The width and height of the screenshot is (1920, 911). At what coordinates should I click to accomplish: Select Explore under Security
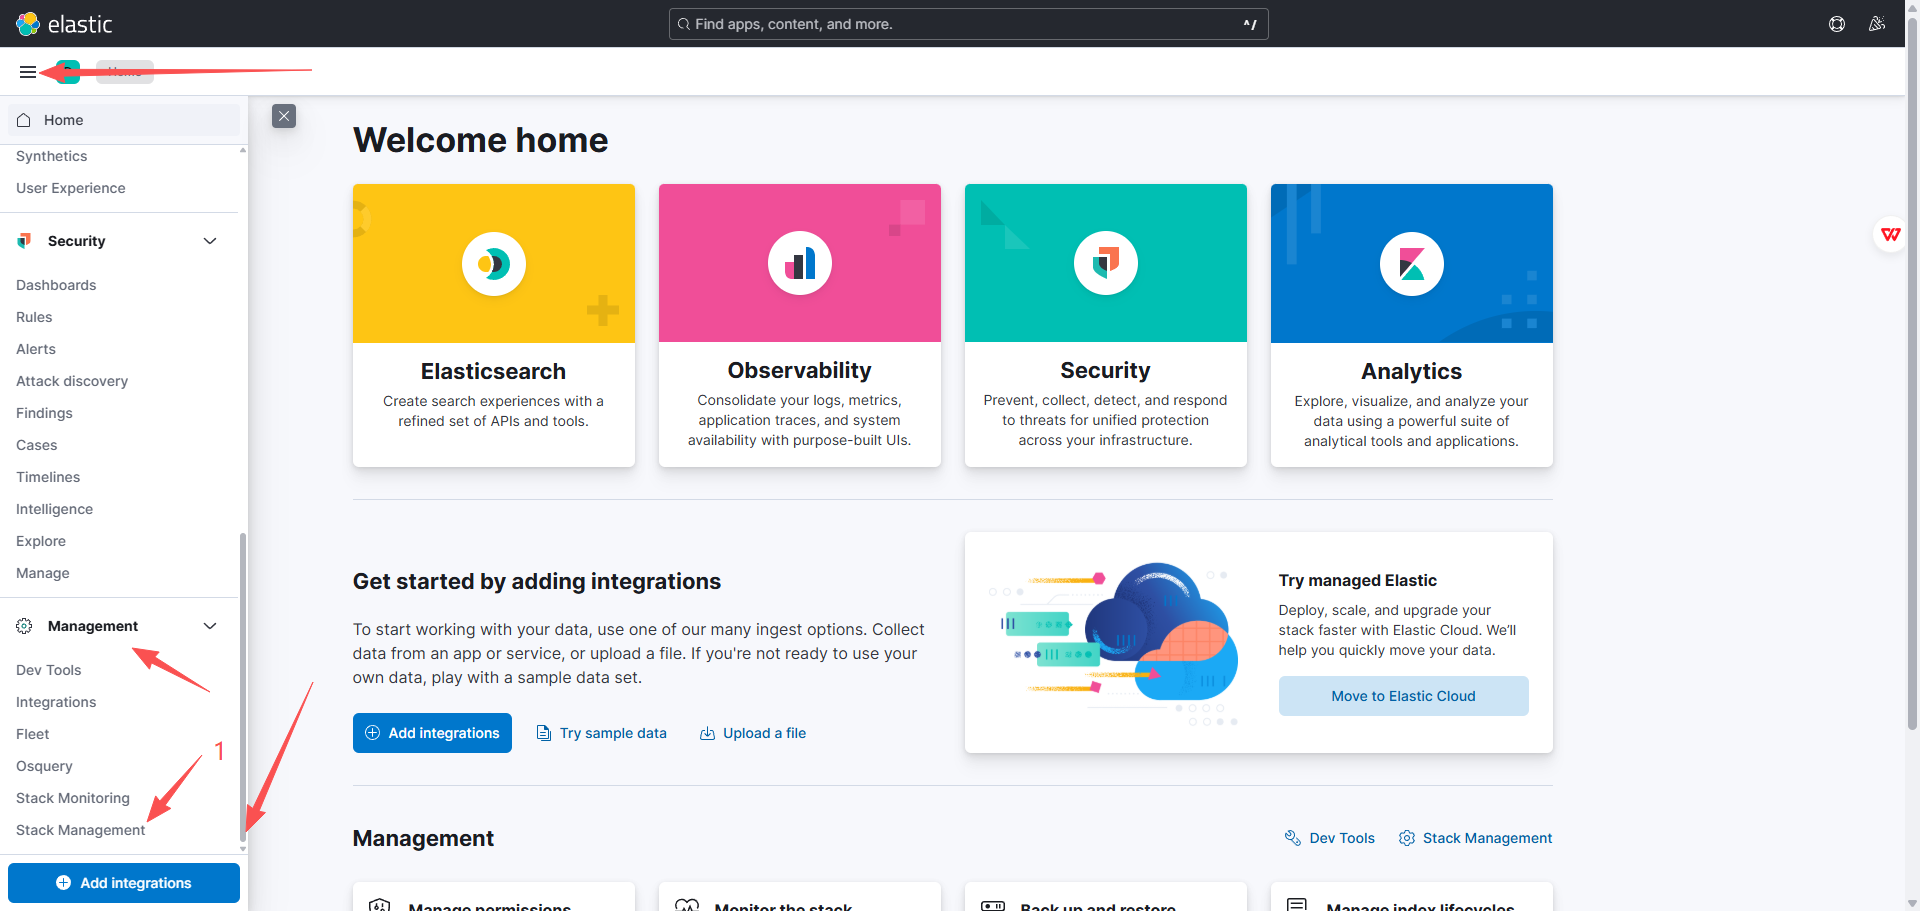(x=41, y=541)
